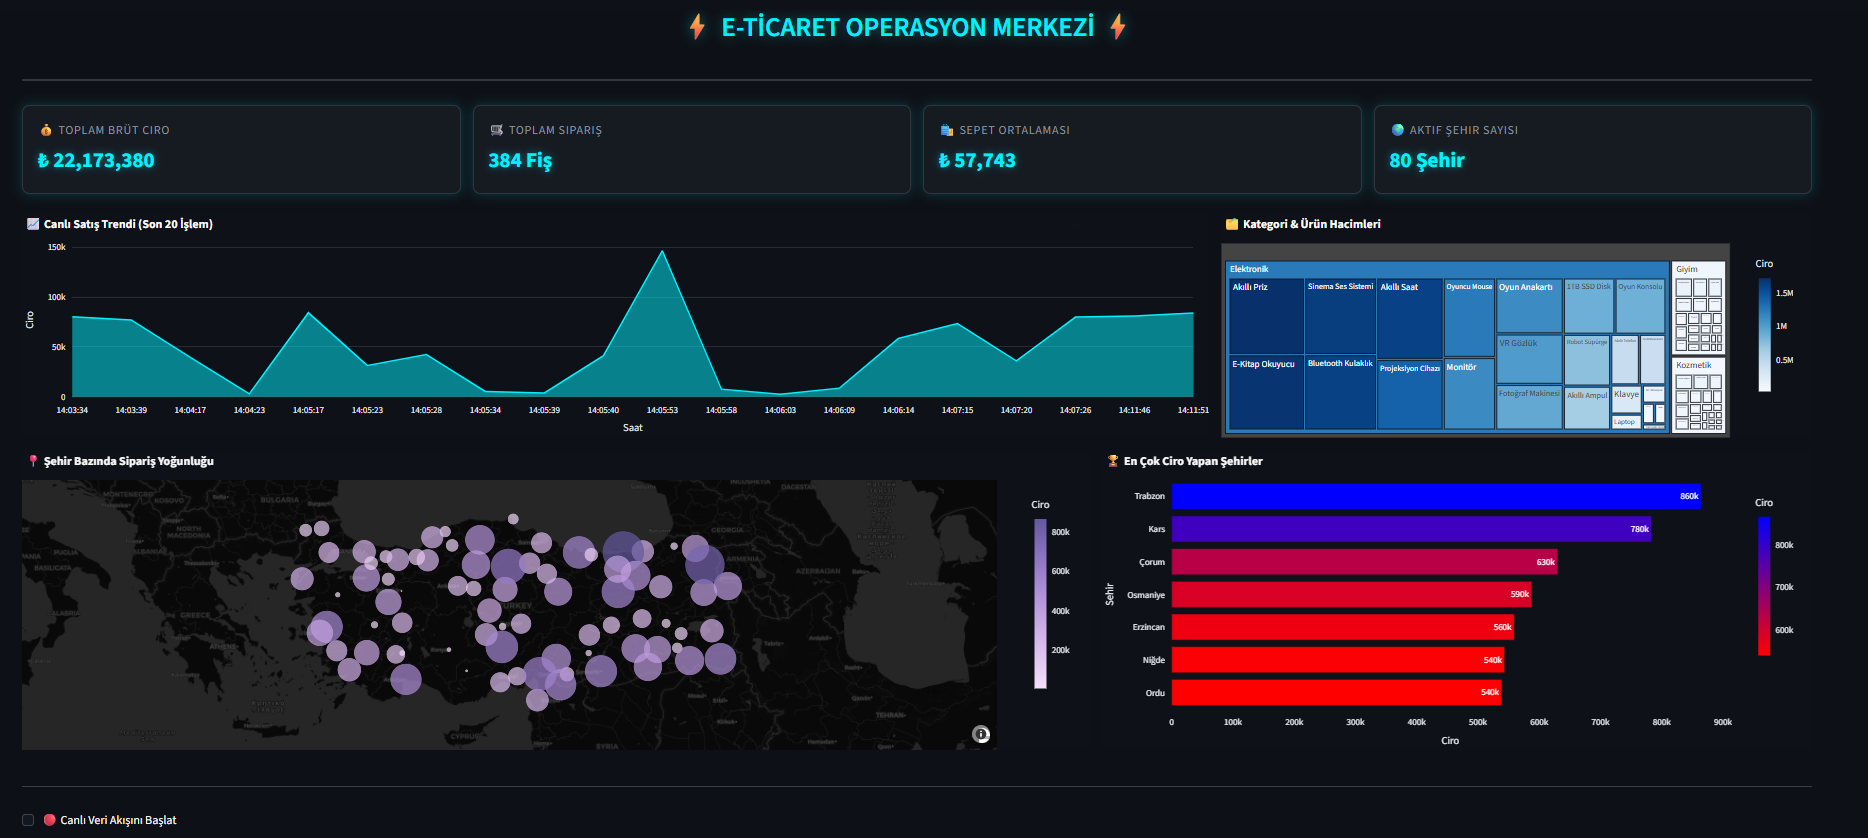
Task: Click the Saat axis title under the trend chart
Action: point(633,427)
